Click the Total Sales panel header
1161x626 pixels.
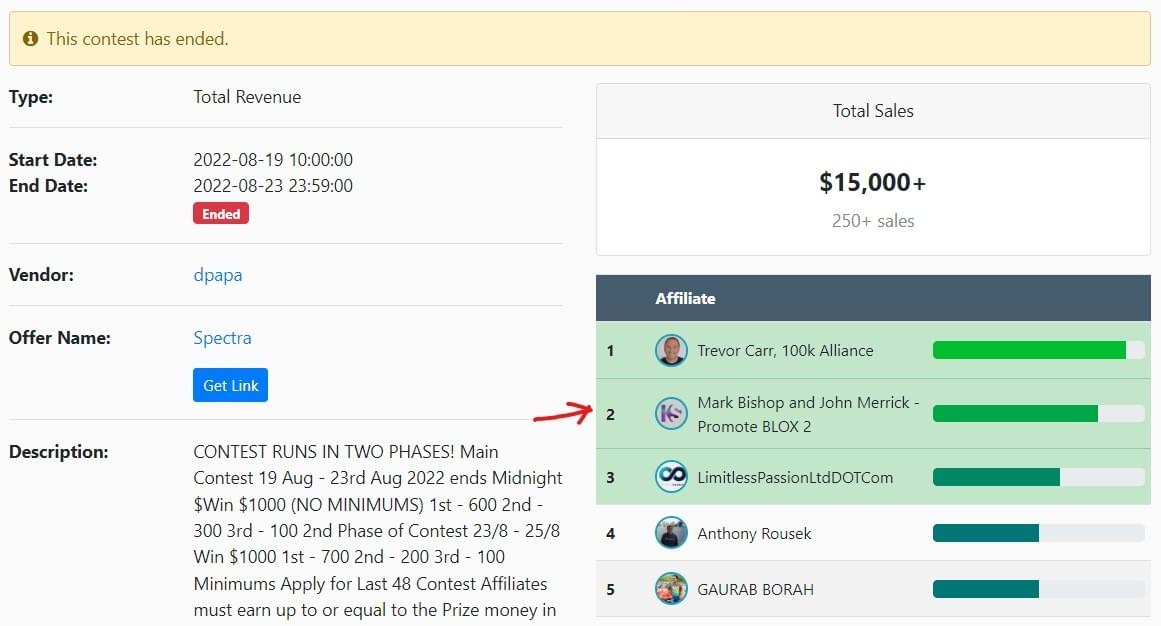click(873, 111)
